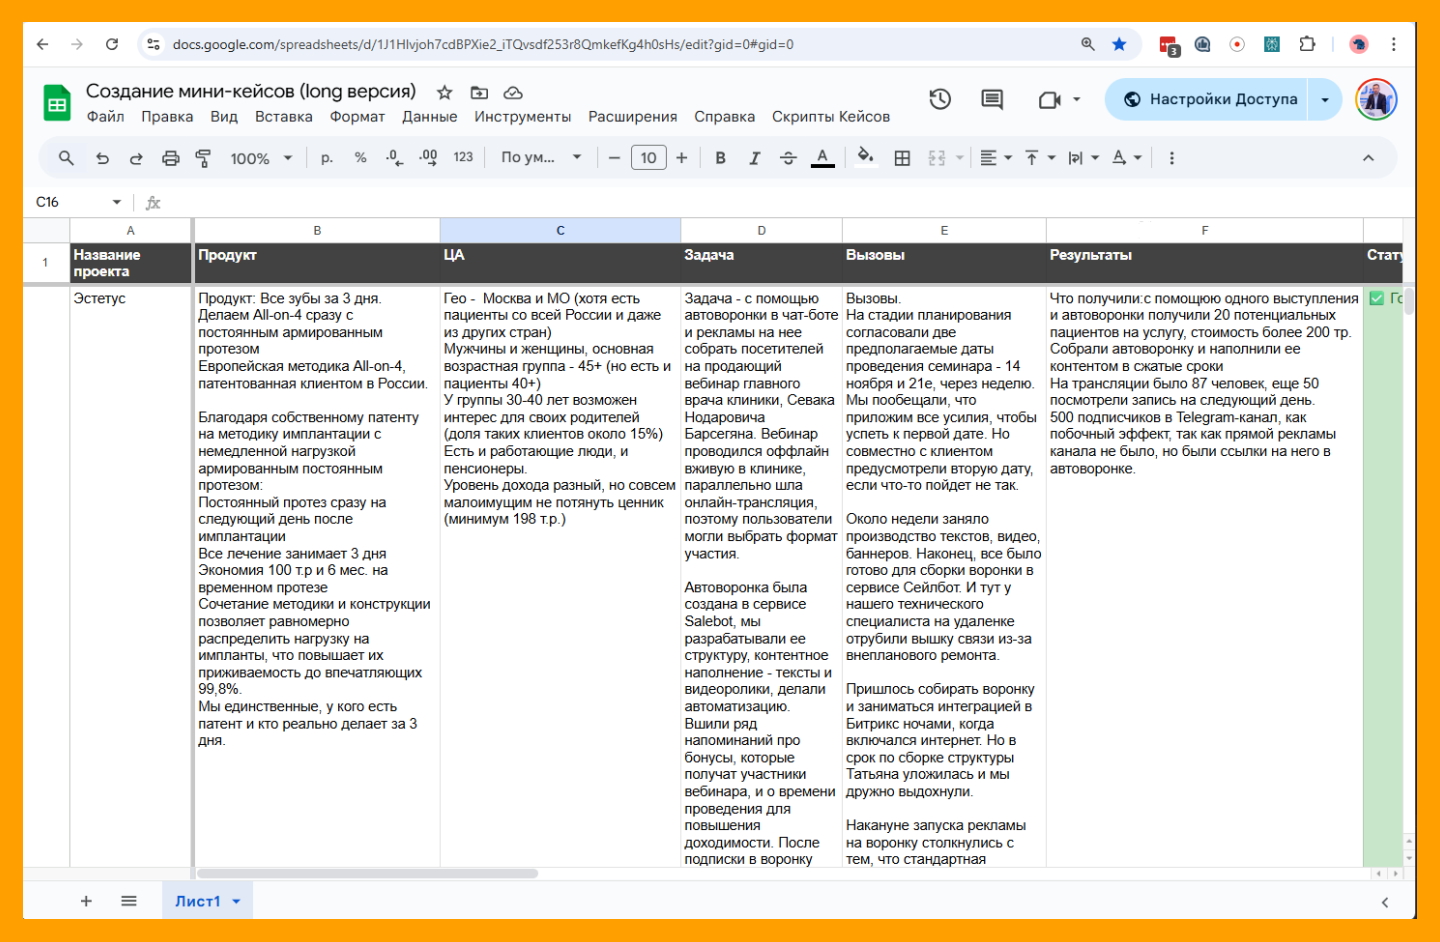Add a new sheet with plus button
The image size is (1440, 942).
coord(86,901)
